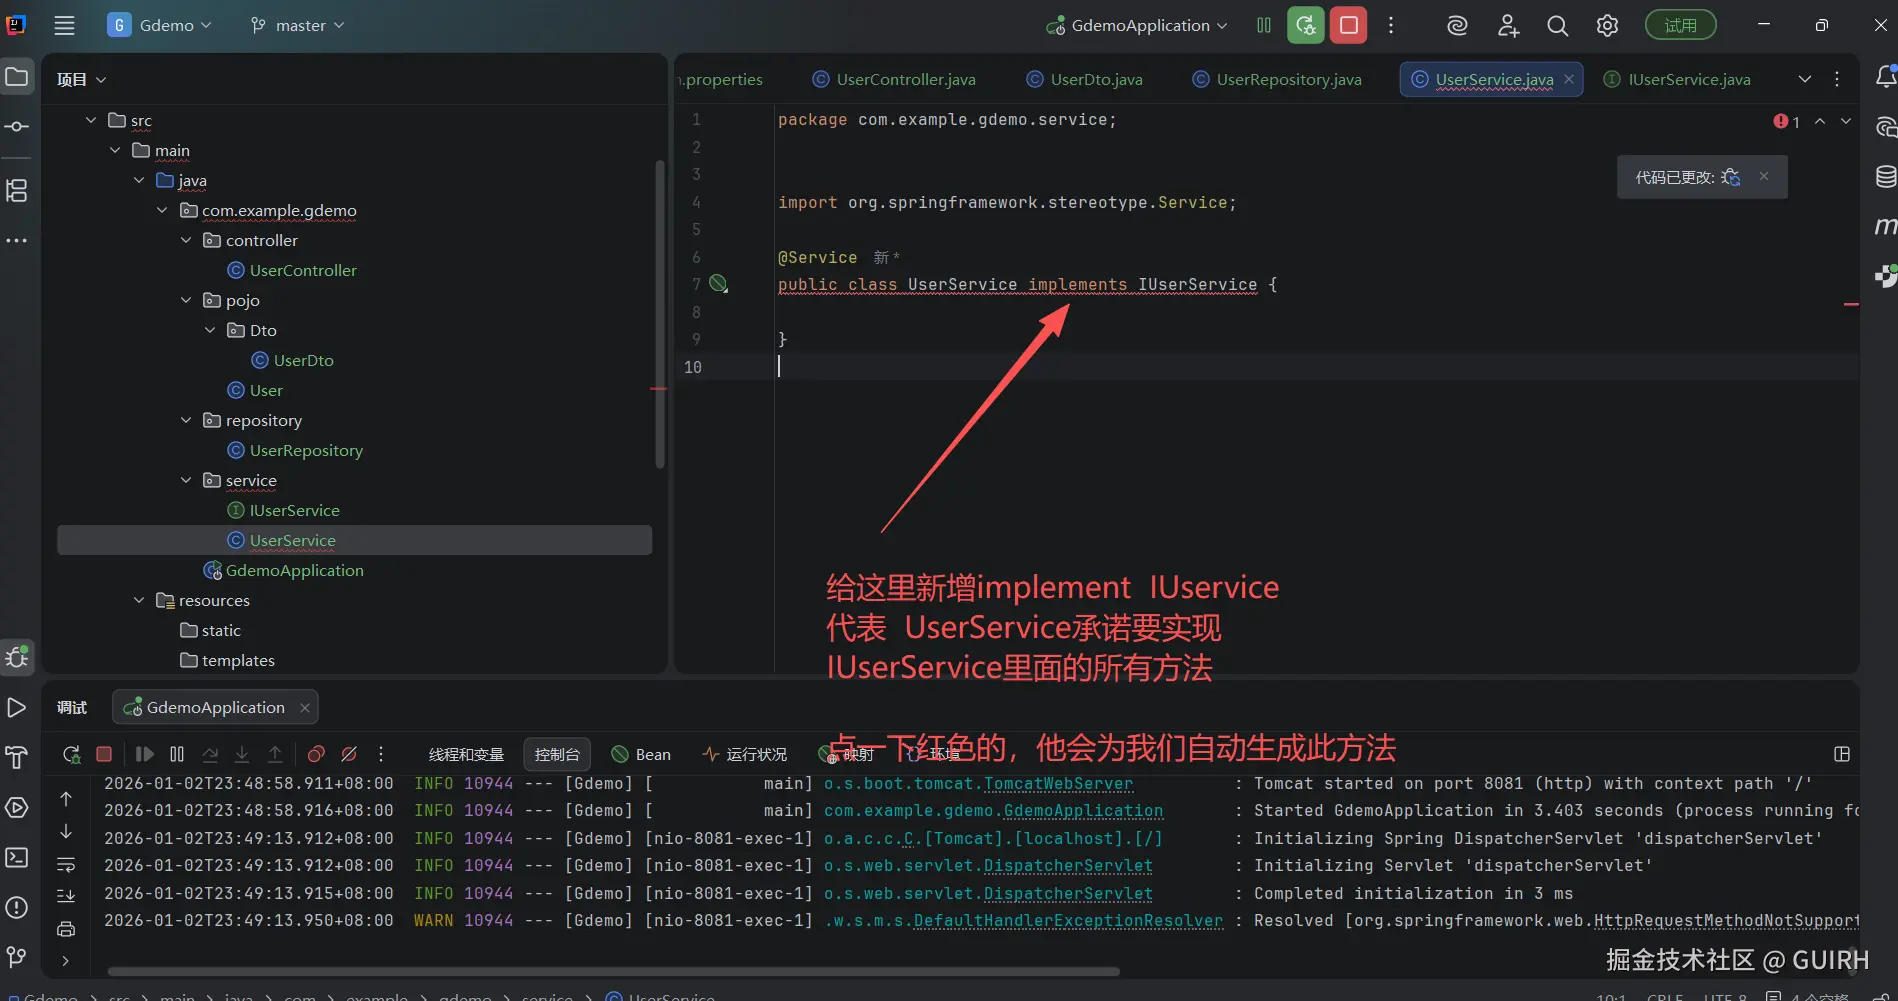The width and height of the screenshot is (1898, 1001).
Task: Show more tool windows ellipsis in left sidebar
Action: tap(17, 241)
